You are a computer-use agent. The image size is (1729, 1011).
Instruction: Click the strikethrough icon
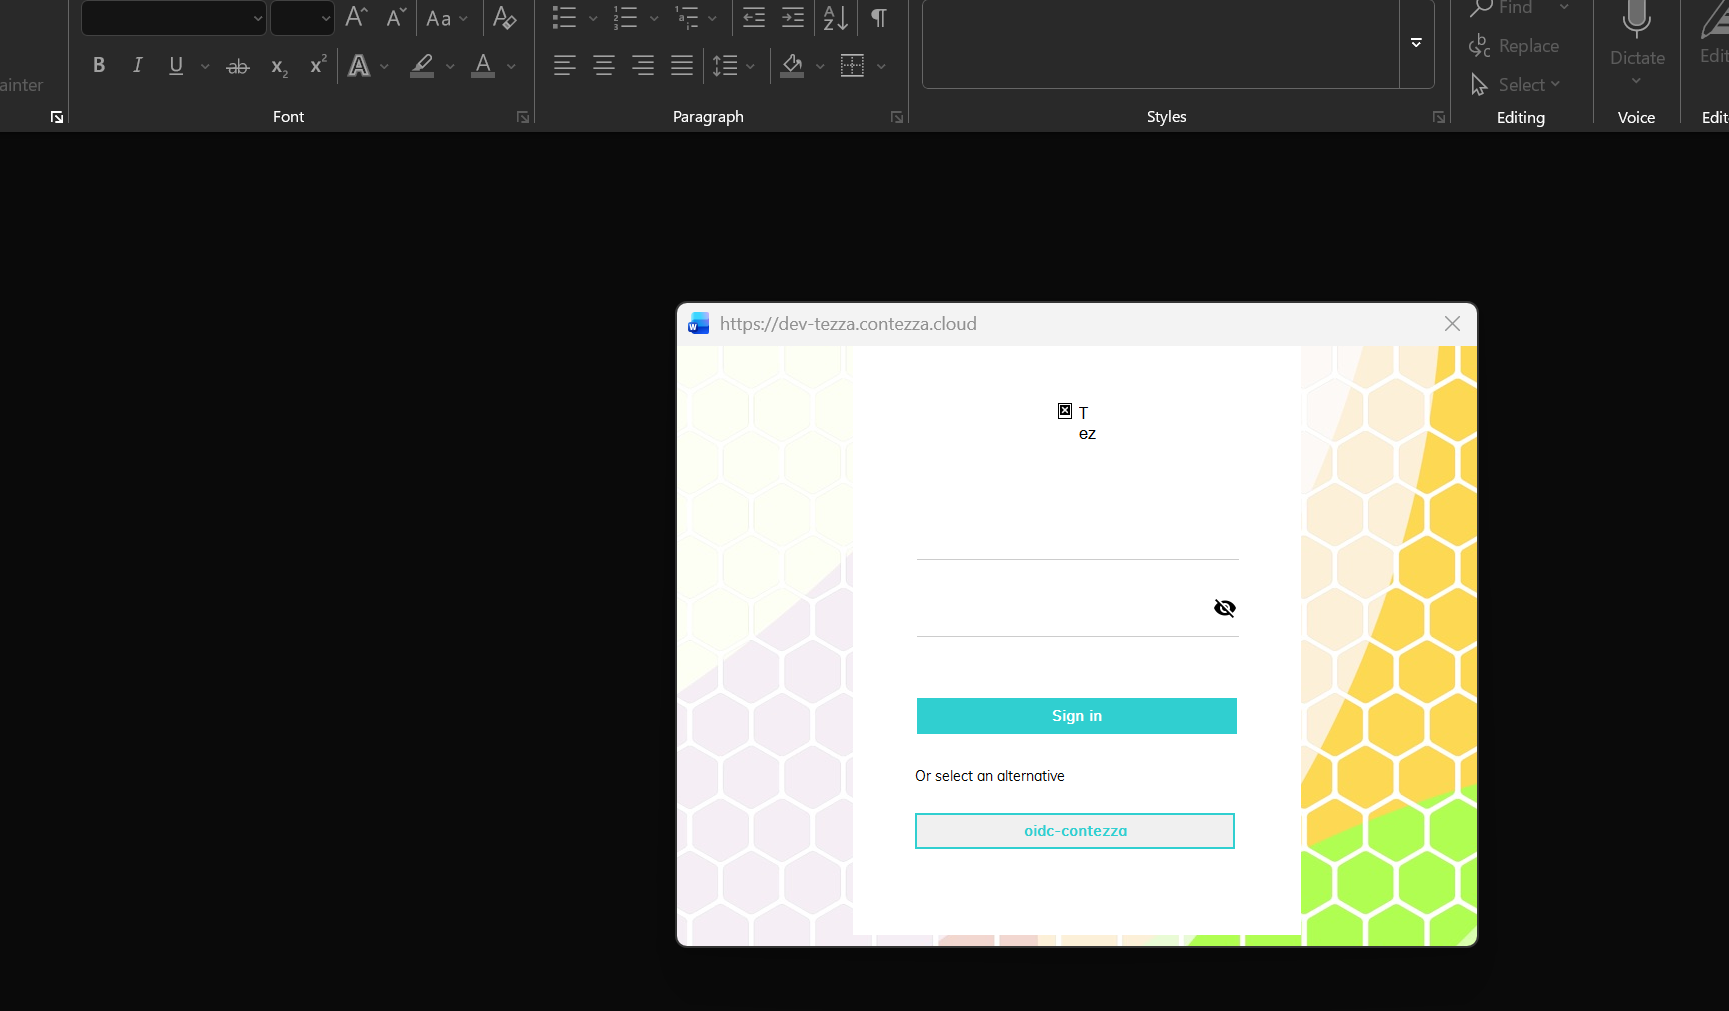tap(237, 67)
